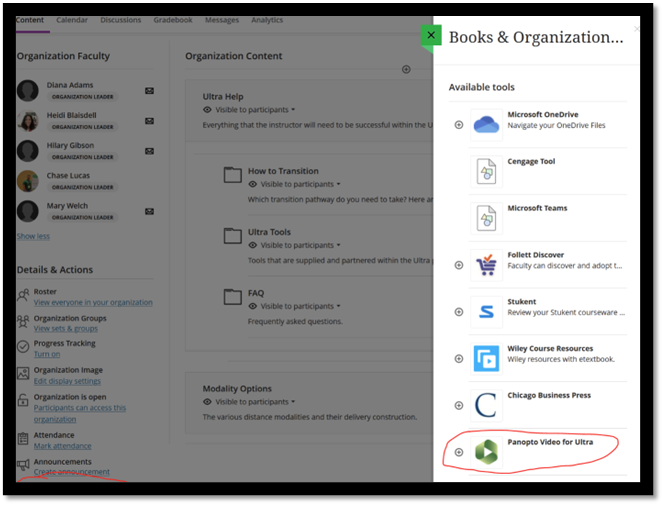663x505 pixels.
Task: Open the Microsoft OneDrive cloud icon
Action: coord(486,125)
